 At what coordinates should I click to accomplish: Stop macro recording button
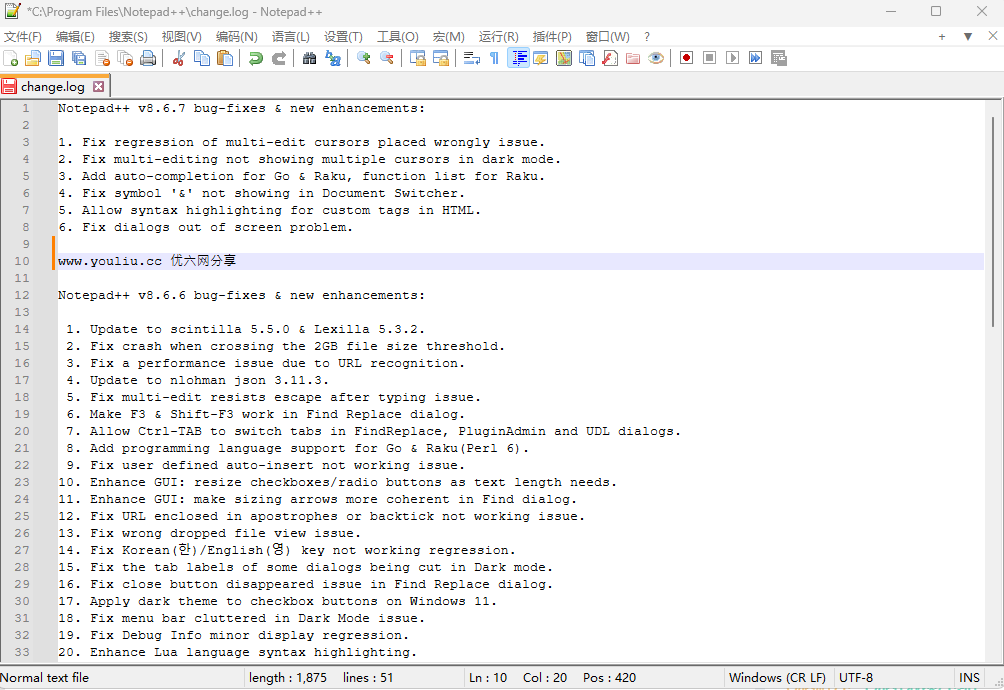click(x=709, y=58)
